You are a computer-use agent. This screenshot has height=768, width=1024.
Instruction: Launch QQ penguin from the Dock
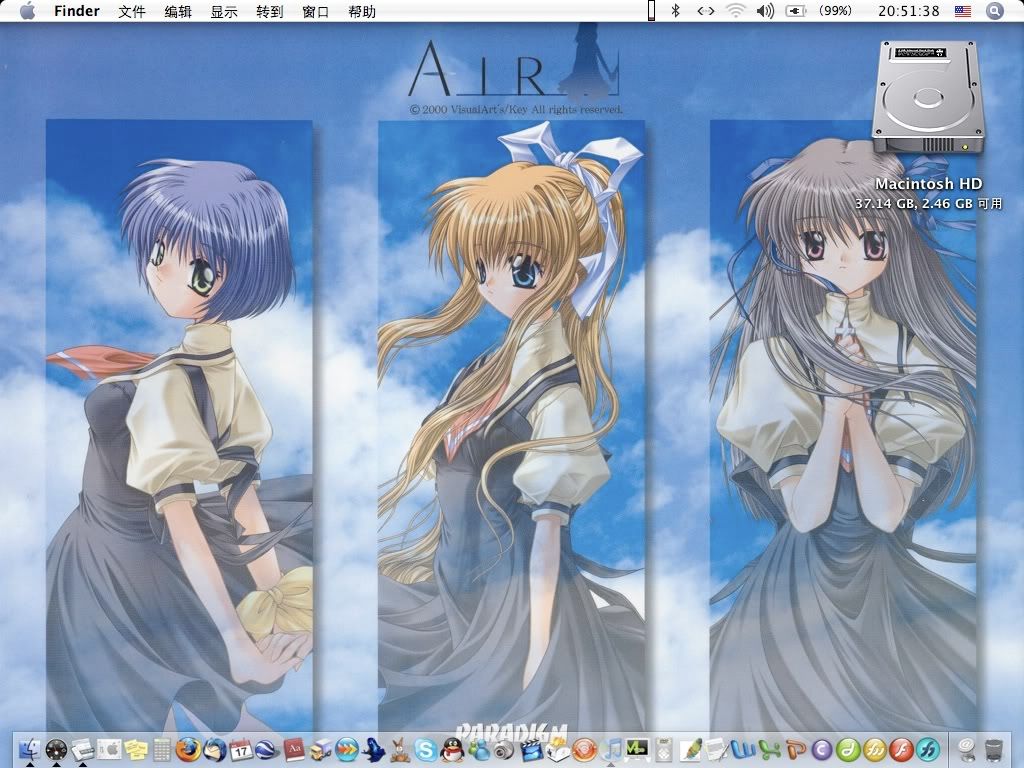pyautogui.click(x=452, y=749)
